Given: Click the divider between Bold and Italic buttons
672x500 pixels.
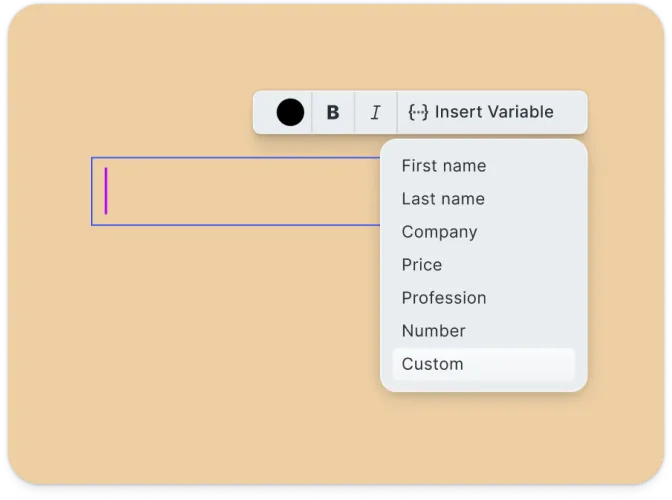Looking at the screenshot, I should [355, 112].
